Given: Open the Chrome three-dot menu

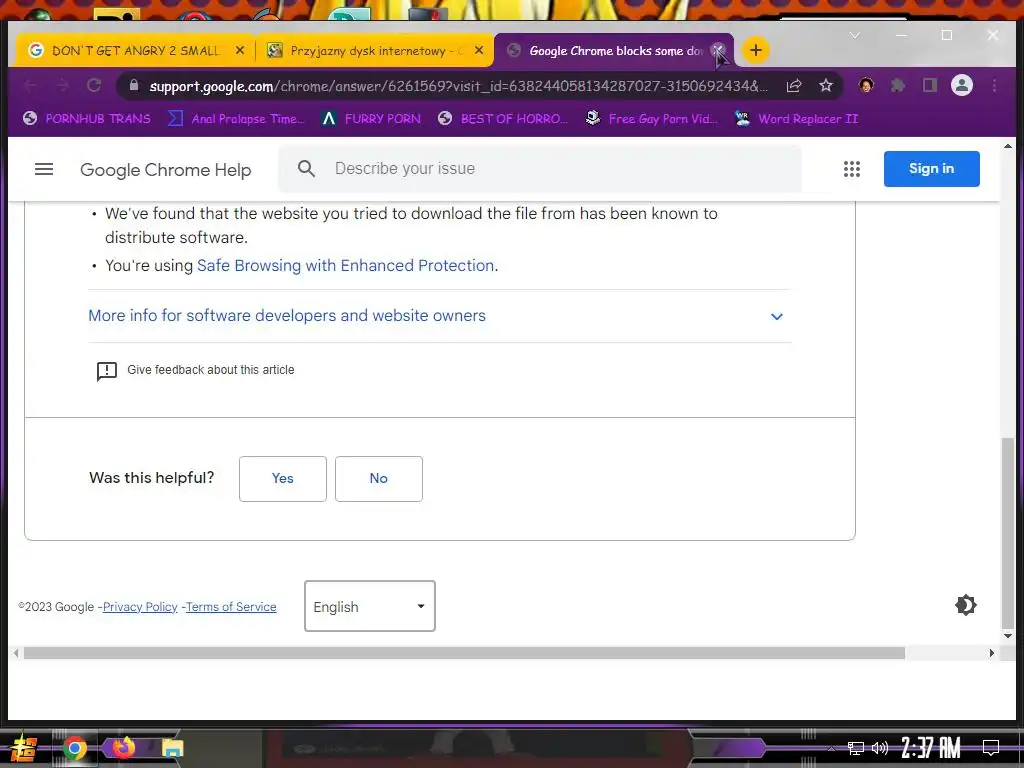Looking at the screenshot, I should (994, 86).
